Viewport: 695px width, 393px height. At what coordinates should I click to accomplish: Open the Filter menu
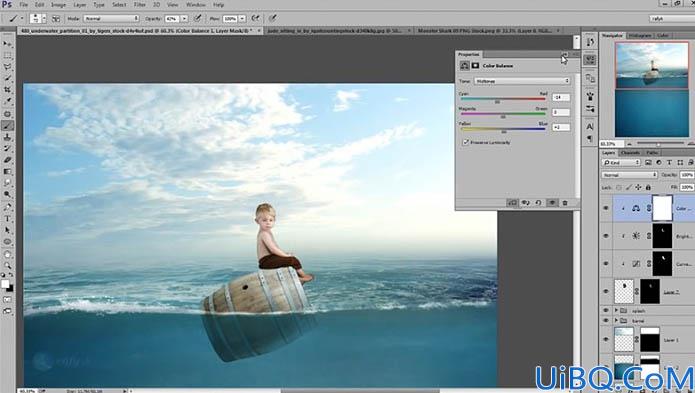click(x=140, y=4)
